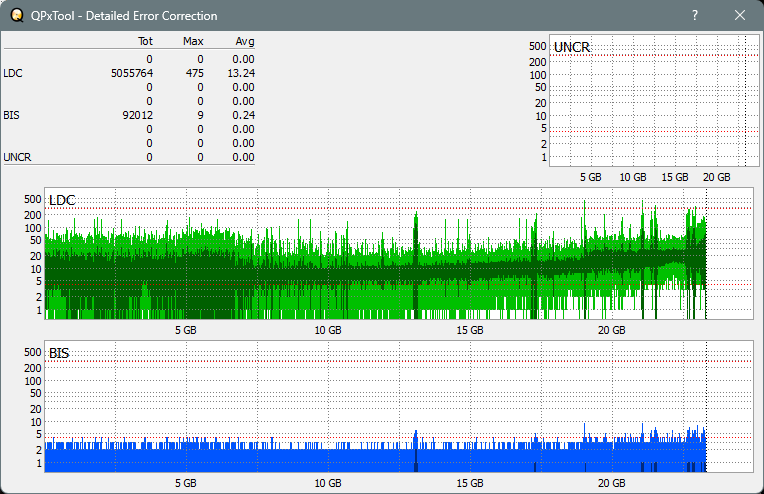Select the BIS average value 0.24
Viewport: 764px width, 494px height.
[x=243, y=115]
